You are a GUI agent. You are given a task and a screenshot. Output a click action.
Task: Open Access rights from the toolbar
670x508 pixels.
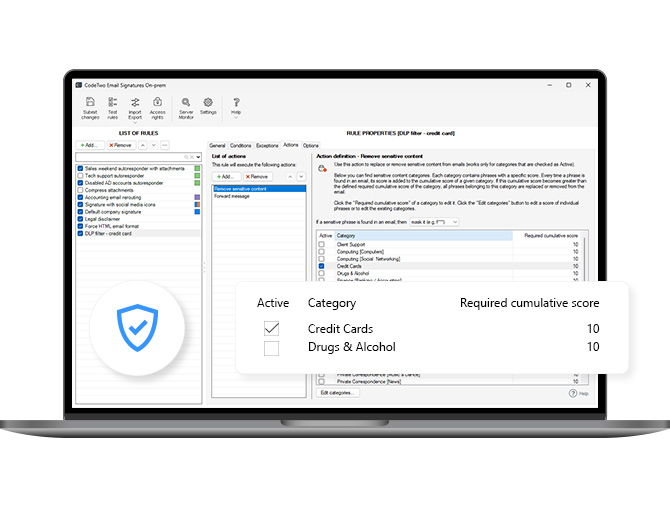[158, 106]
